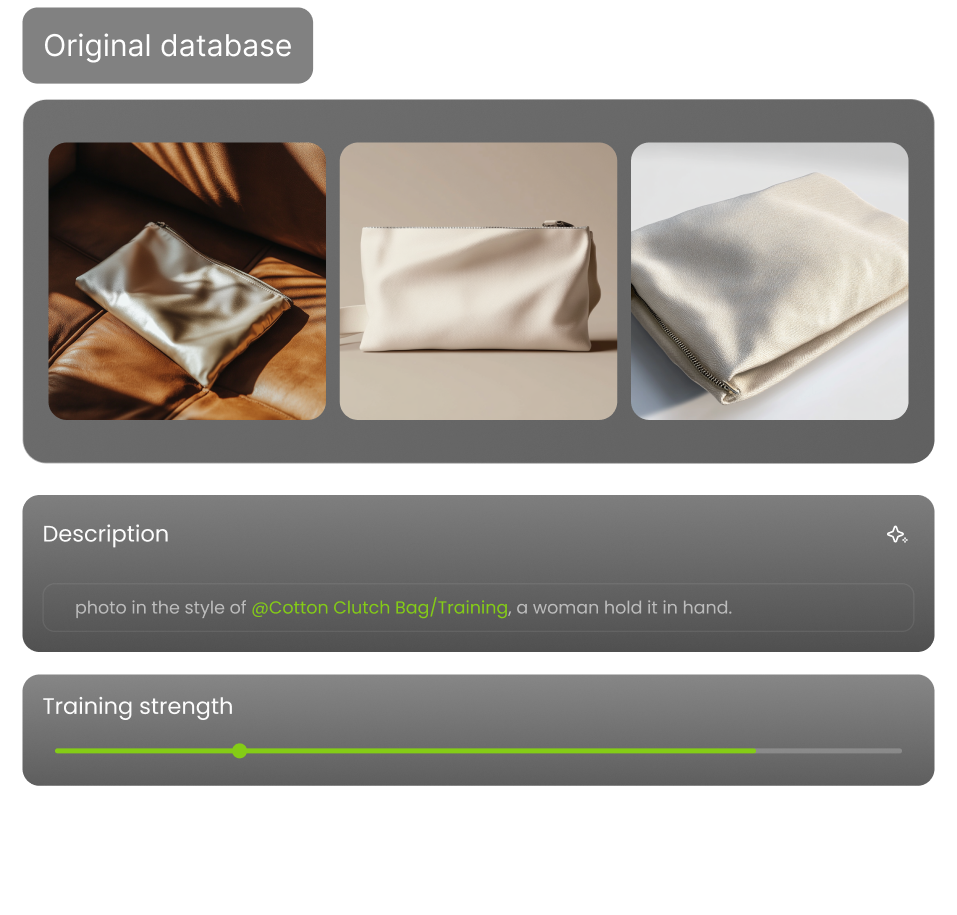Click the Training strength heading text

tap(138, 706)
